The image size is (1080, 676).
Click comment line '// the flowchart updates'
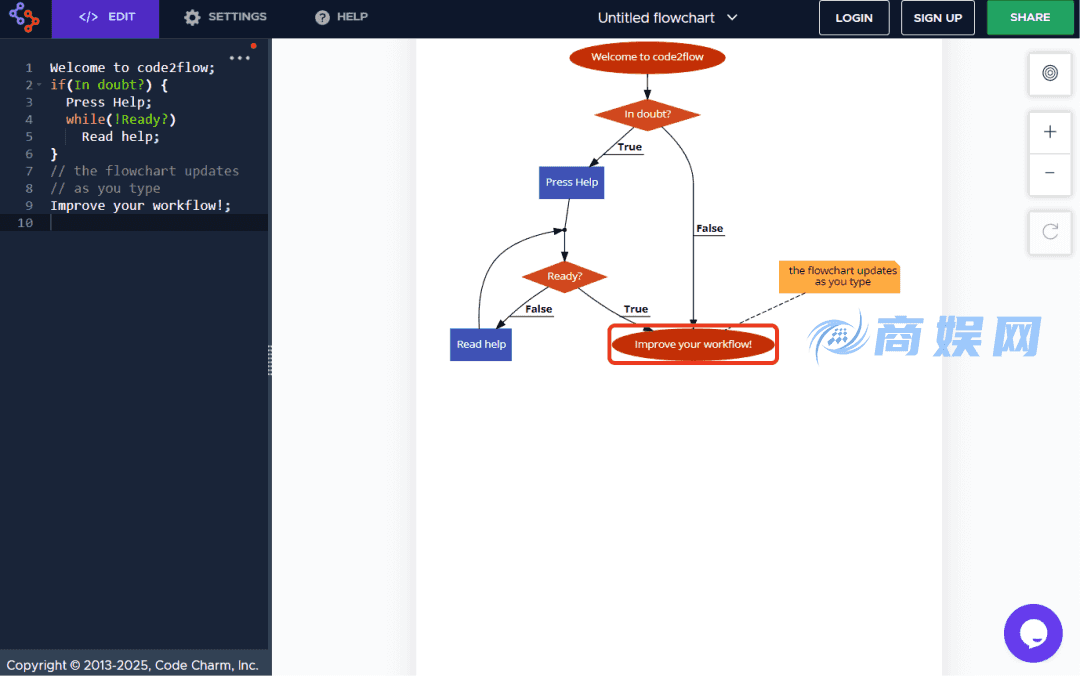point(145,171)
